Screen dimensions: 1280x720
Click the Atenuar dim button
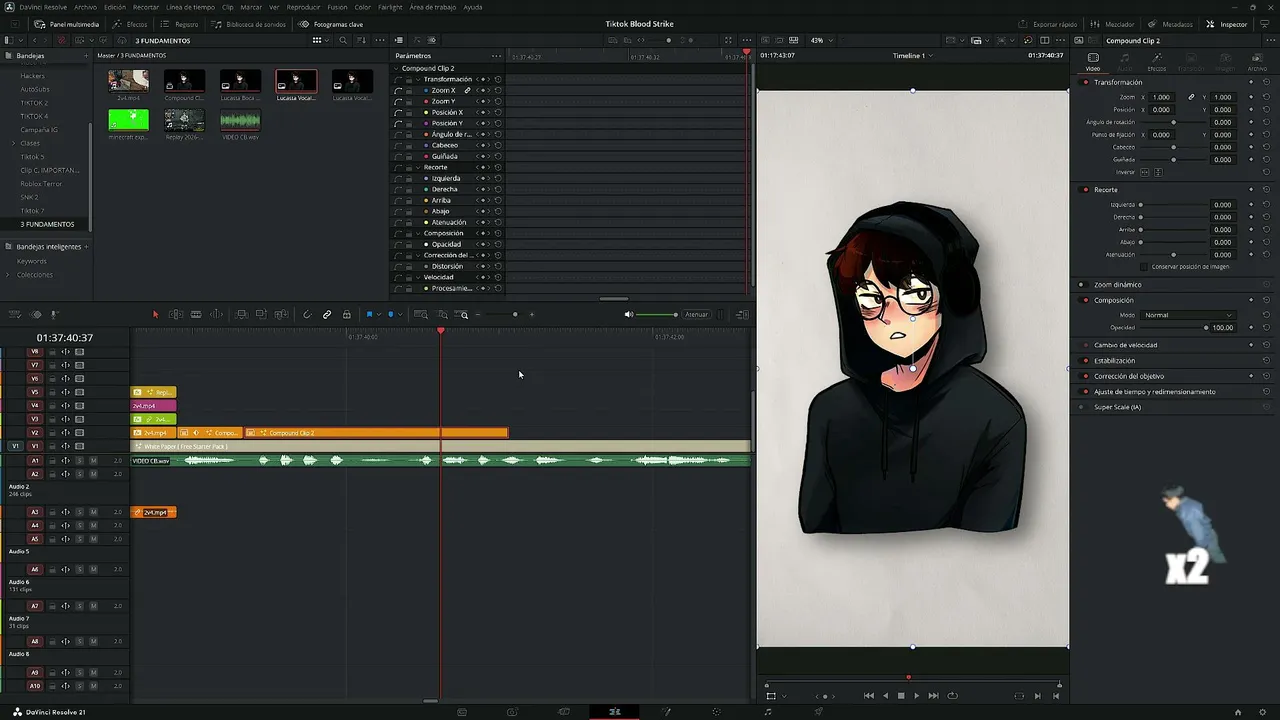click(x=696, y=315)
